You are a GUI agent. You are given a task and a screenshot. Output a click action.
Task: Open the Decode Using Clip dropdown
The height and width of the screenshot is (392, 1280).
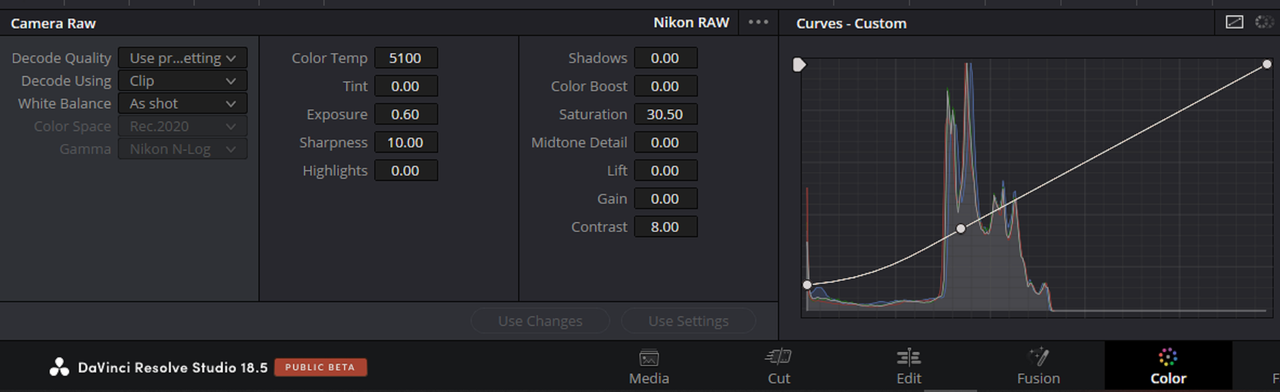click(182, 81)
